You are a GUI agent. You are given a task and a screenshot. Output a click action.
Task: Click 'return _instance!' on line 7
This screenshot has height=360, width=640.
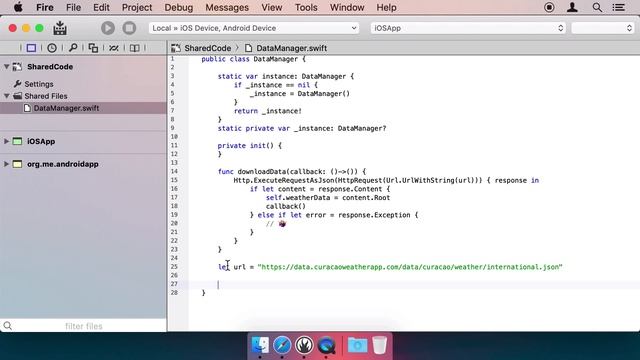268,111
